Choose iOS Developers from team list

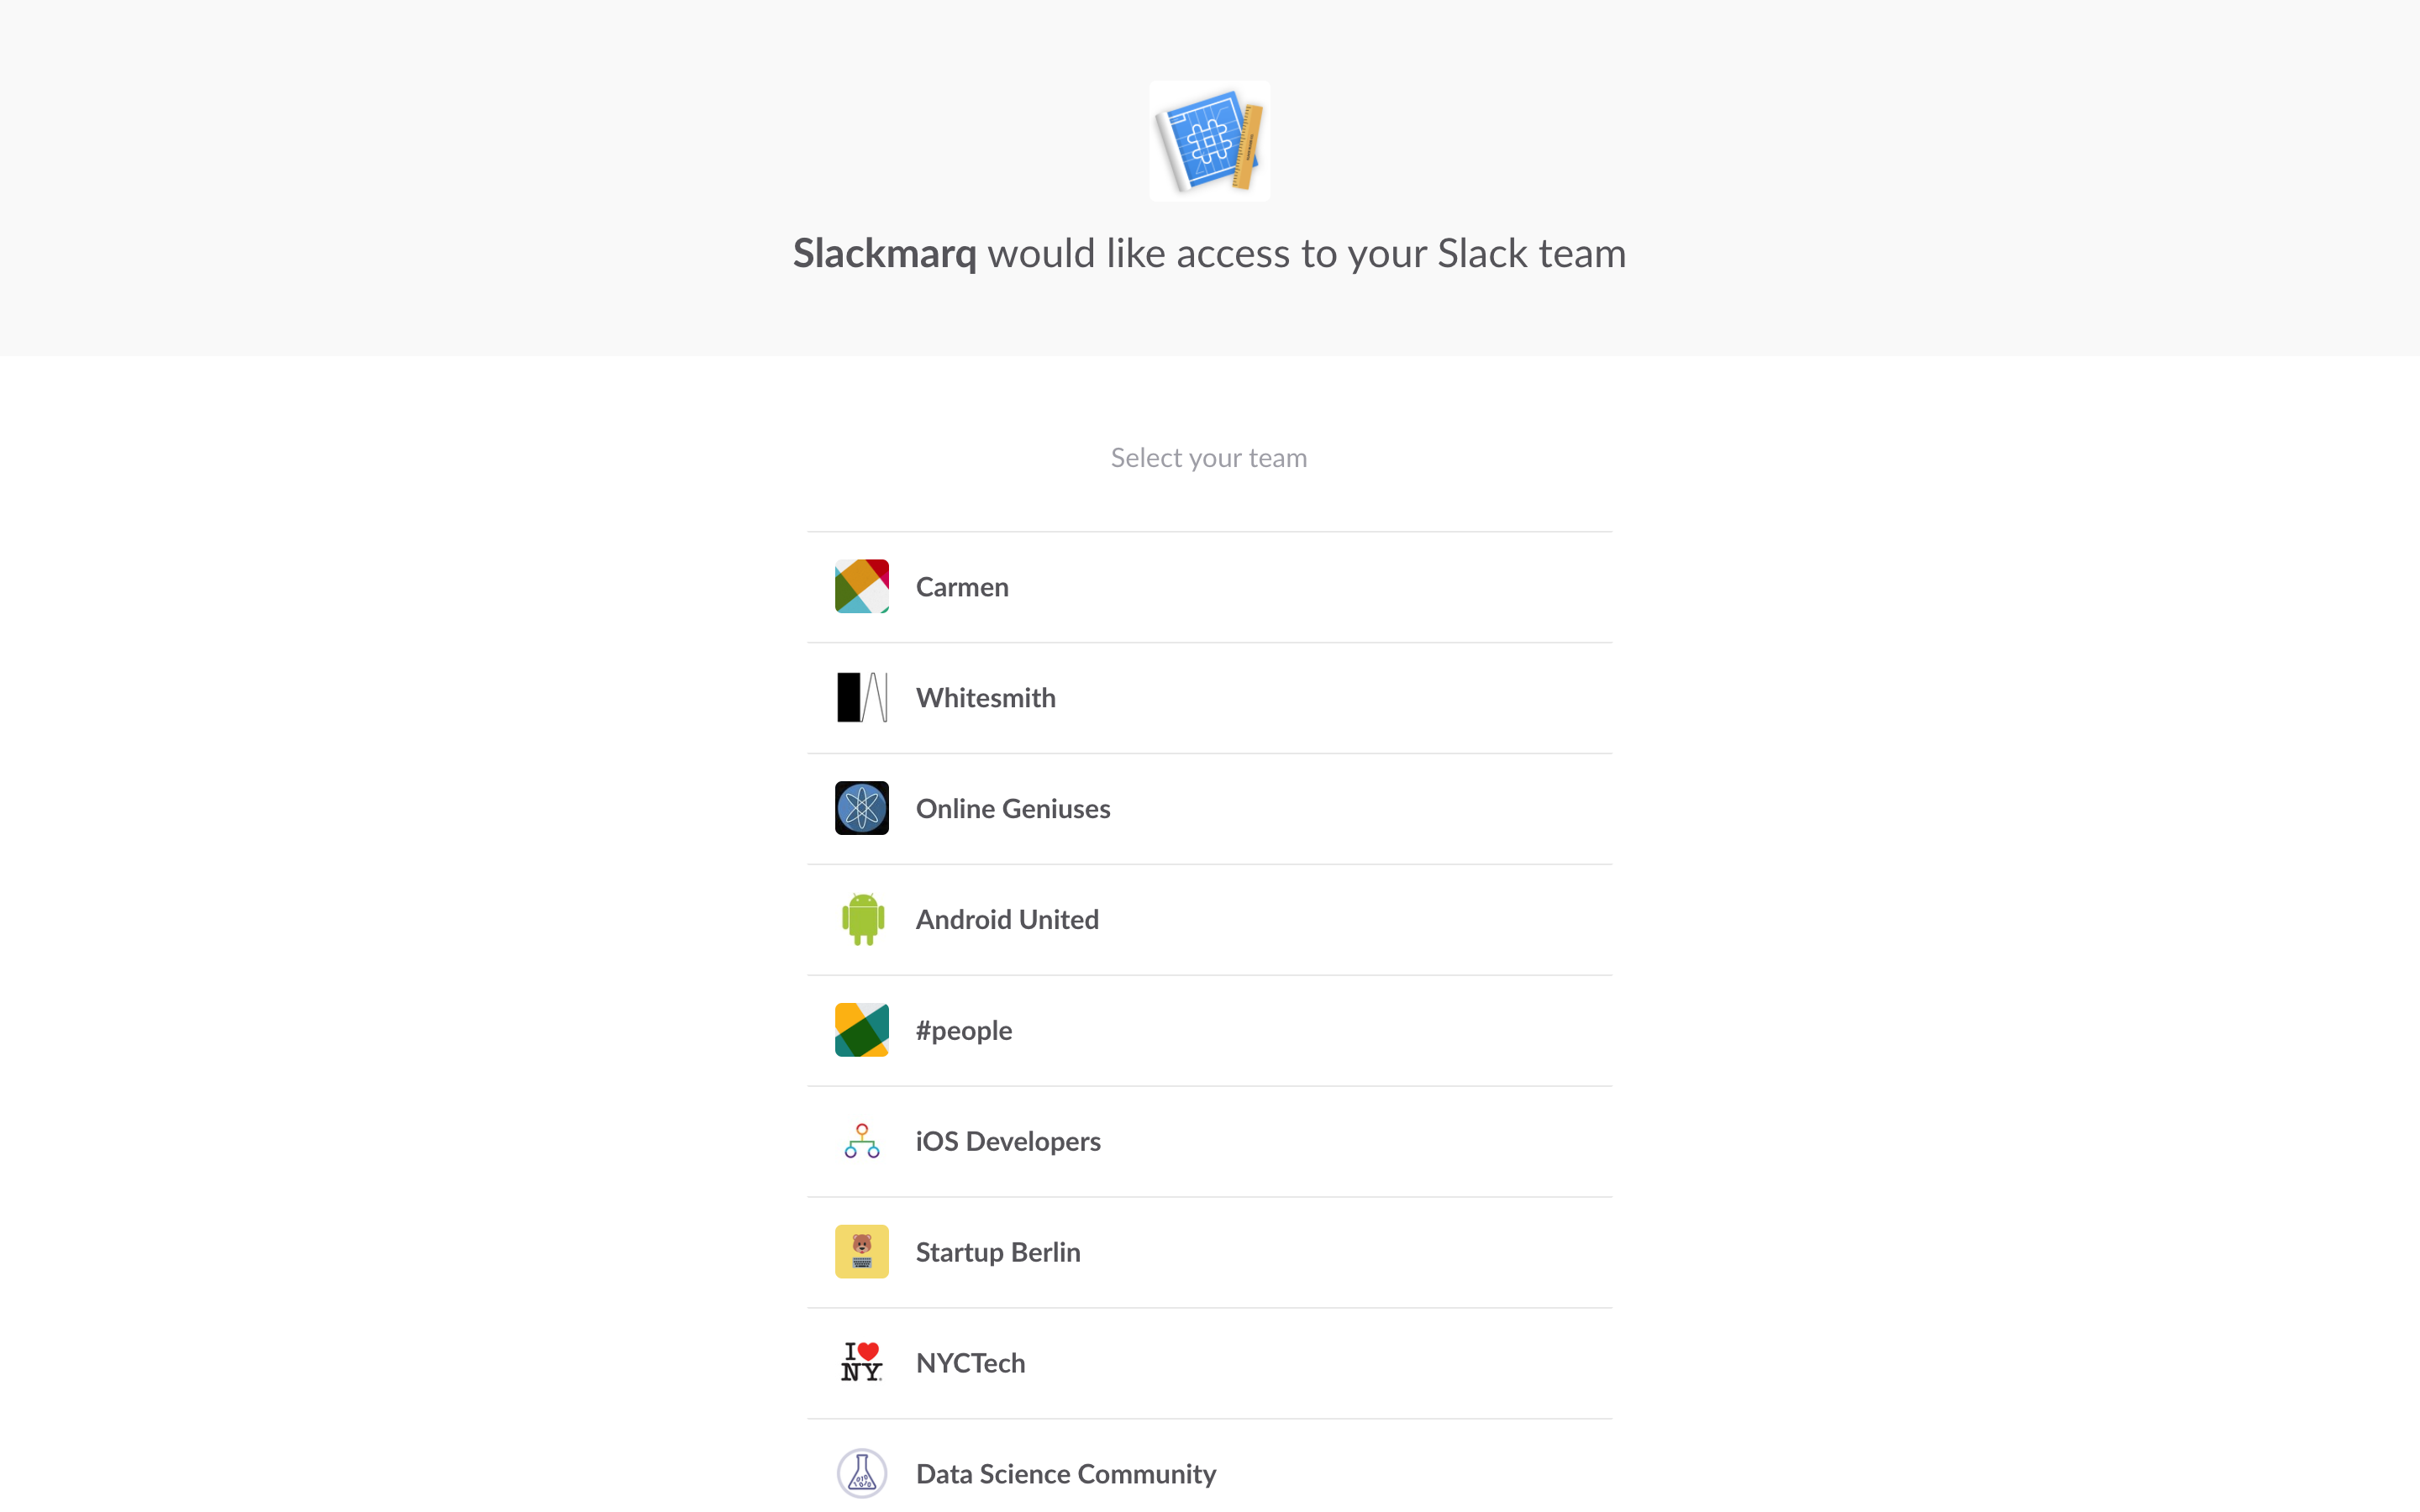point(1007,1142)
